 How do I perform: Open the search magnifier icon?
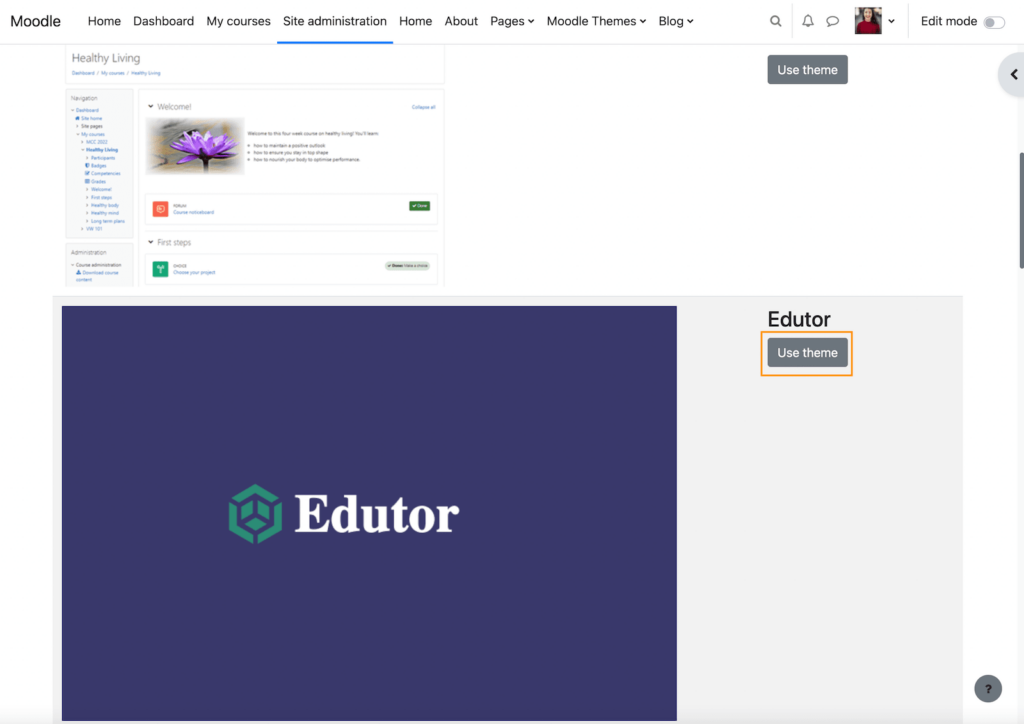pos(775,20)
